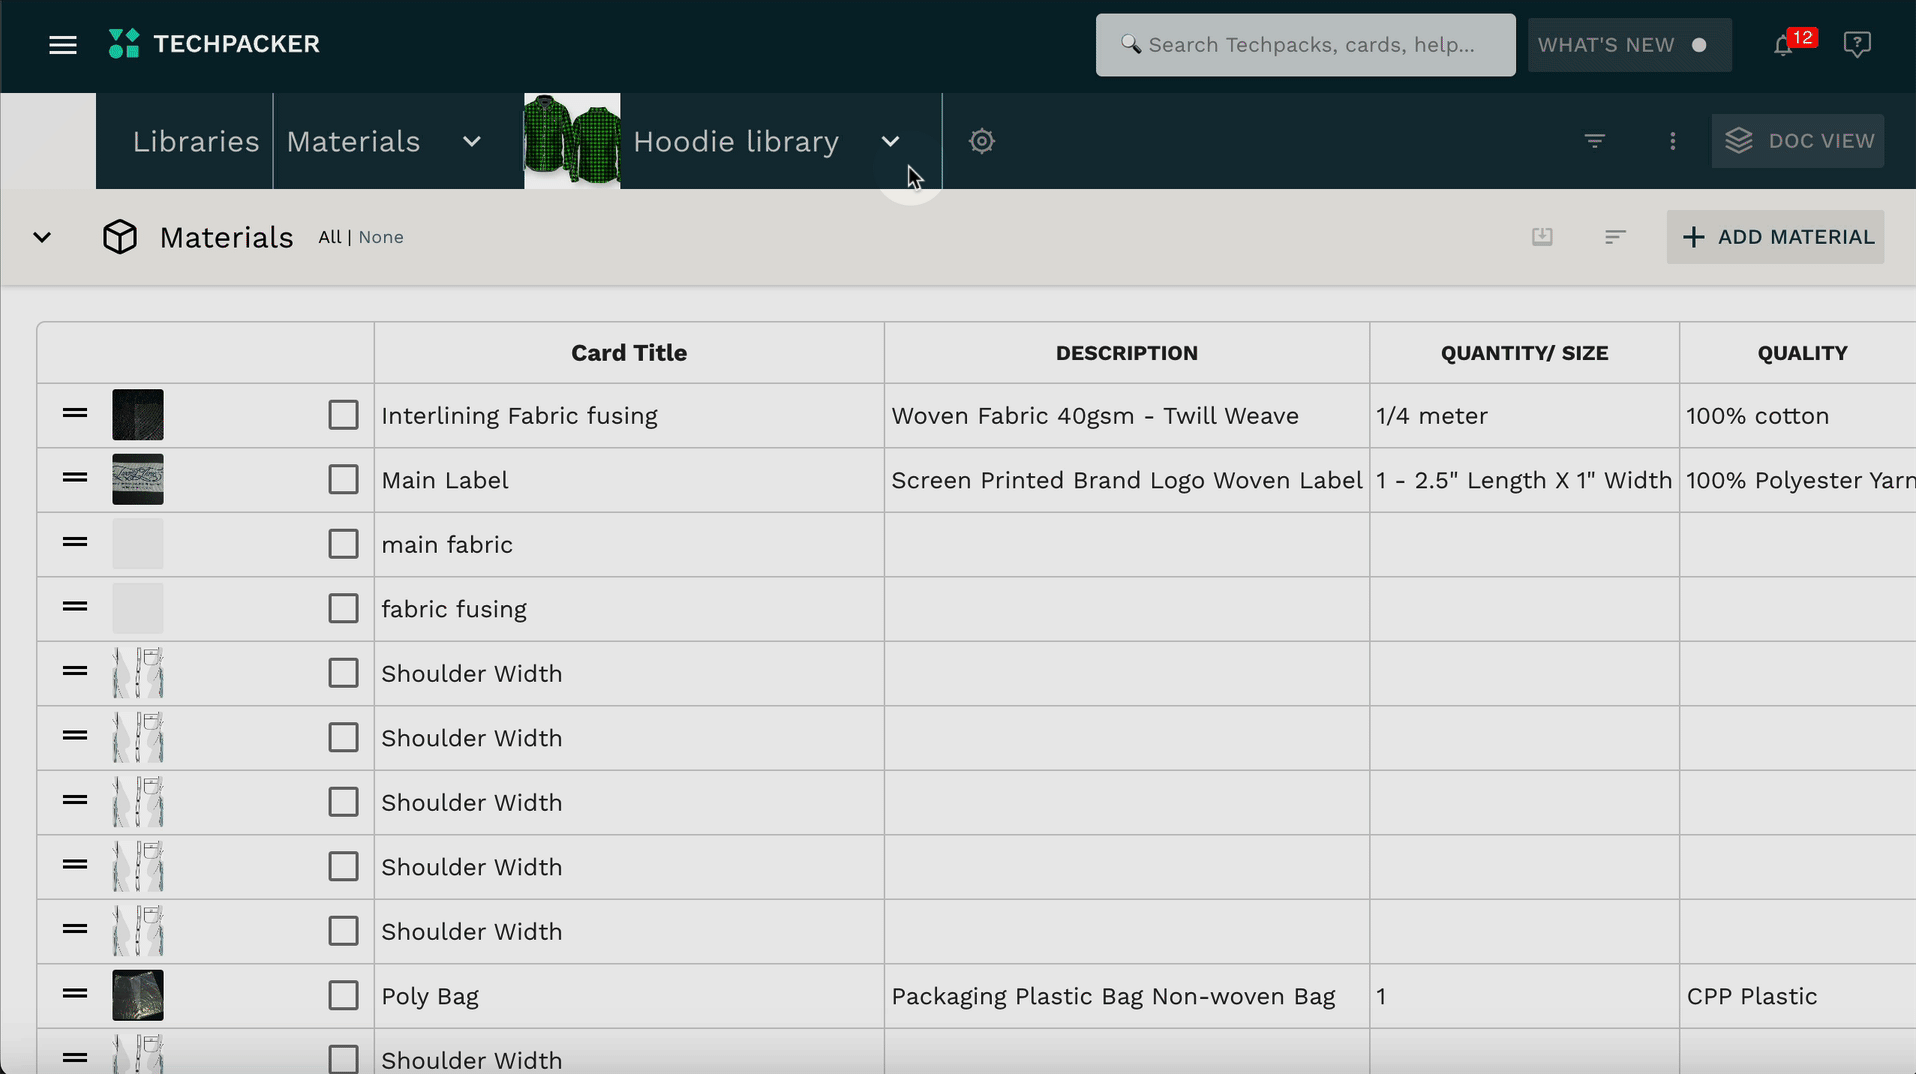Click the 'main fabric' title cell
Viewport: 1916px width, 1074px height.
[x=629, y=545]
